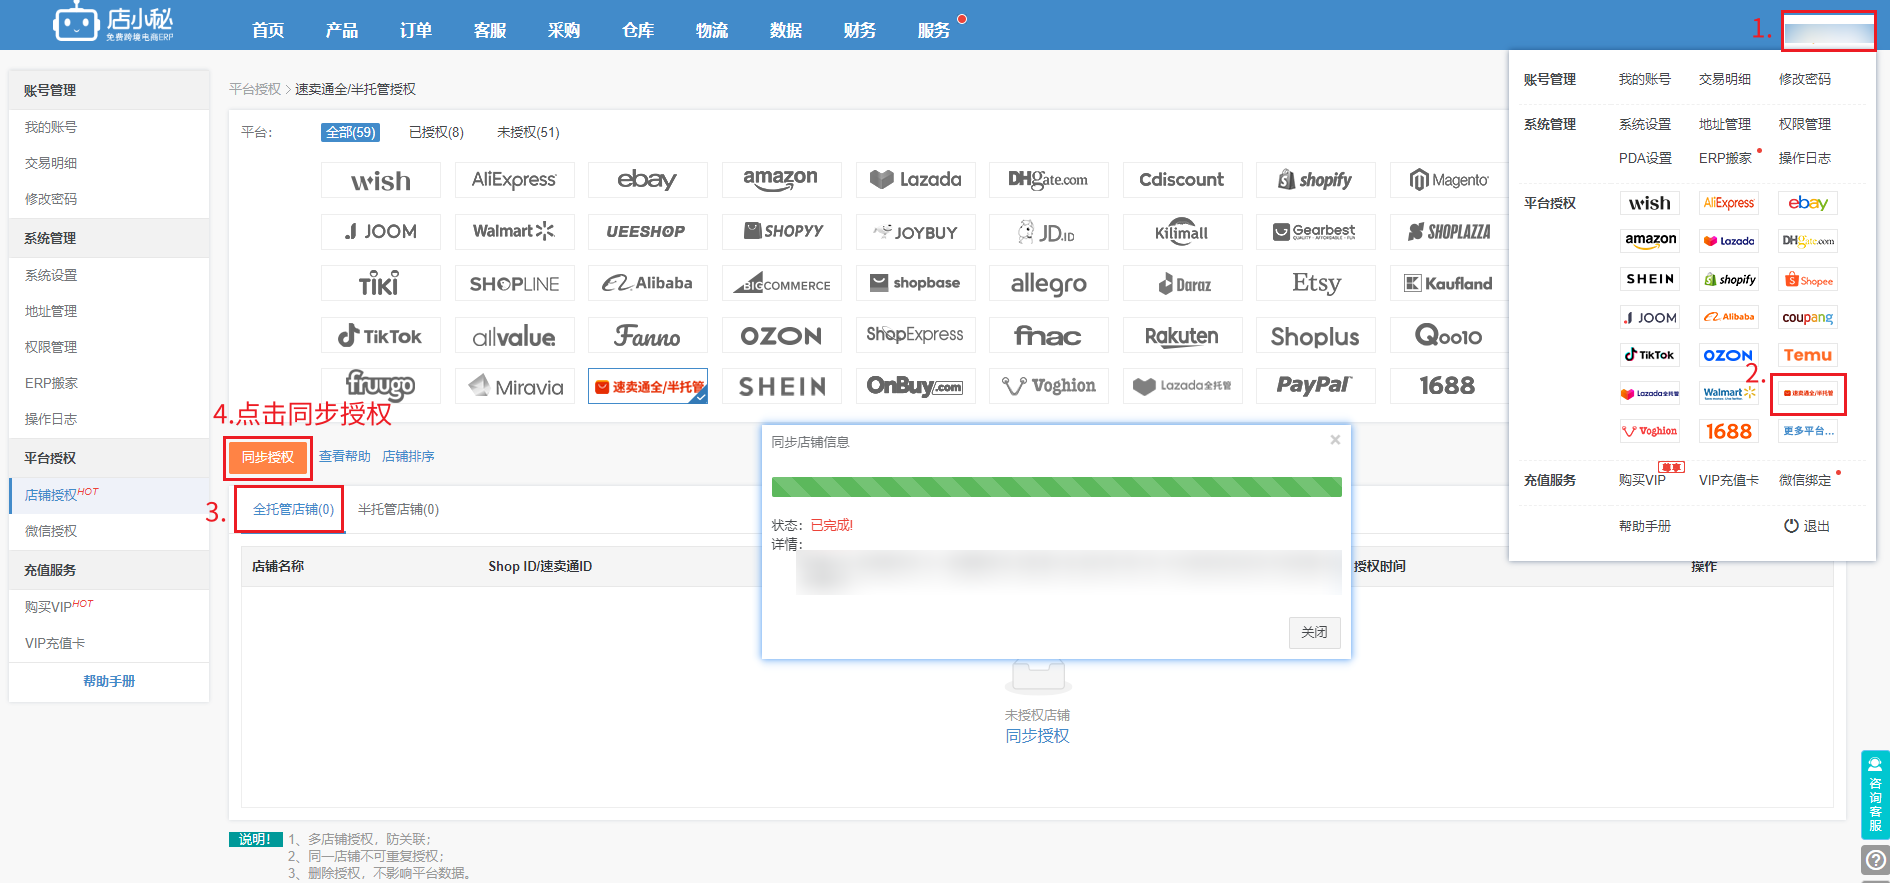Select the Temu logo in the dropdown panel
The image size is (1890, 883).
tap(1807, 355)
